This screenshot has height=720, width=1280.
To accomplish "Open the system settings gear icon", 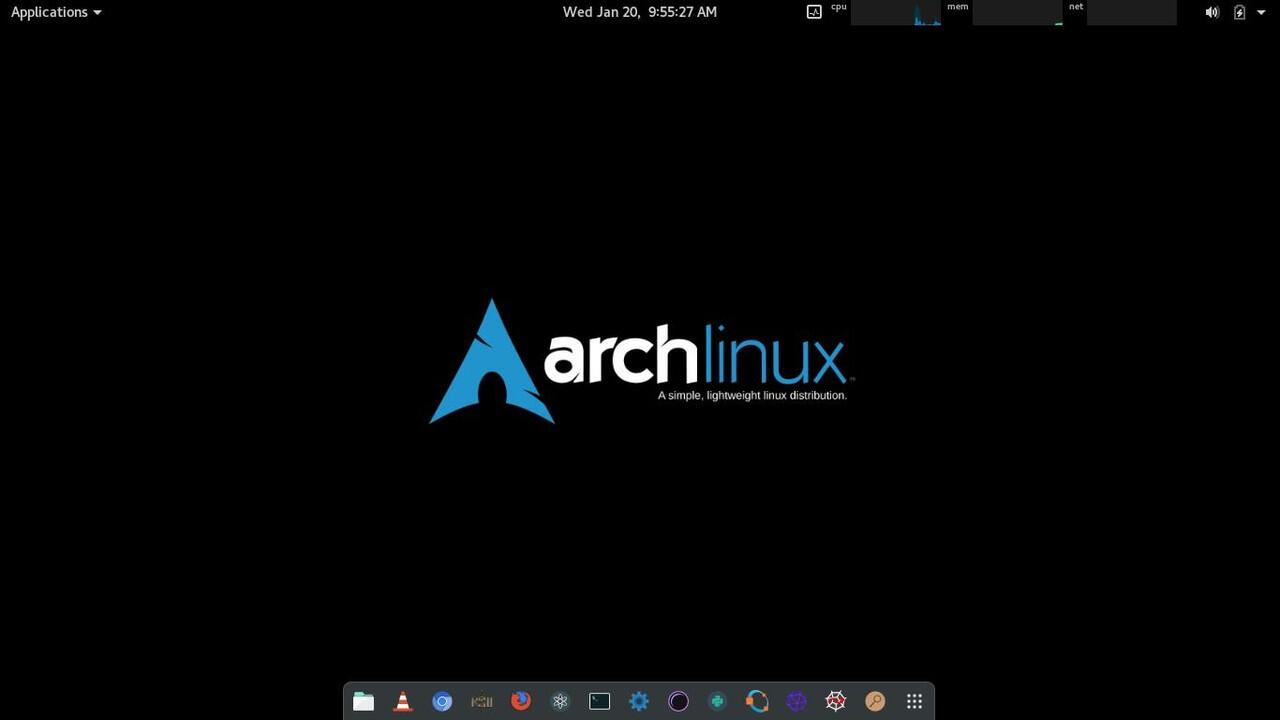I will tap(639, 701).
